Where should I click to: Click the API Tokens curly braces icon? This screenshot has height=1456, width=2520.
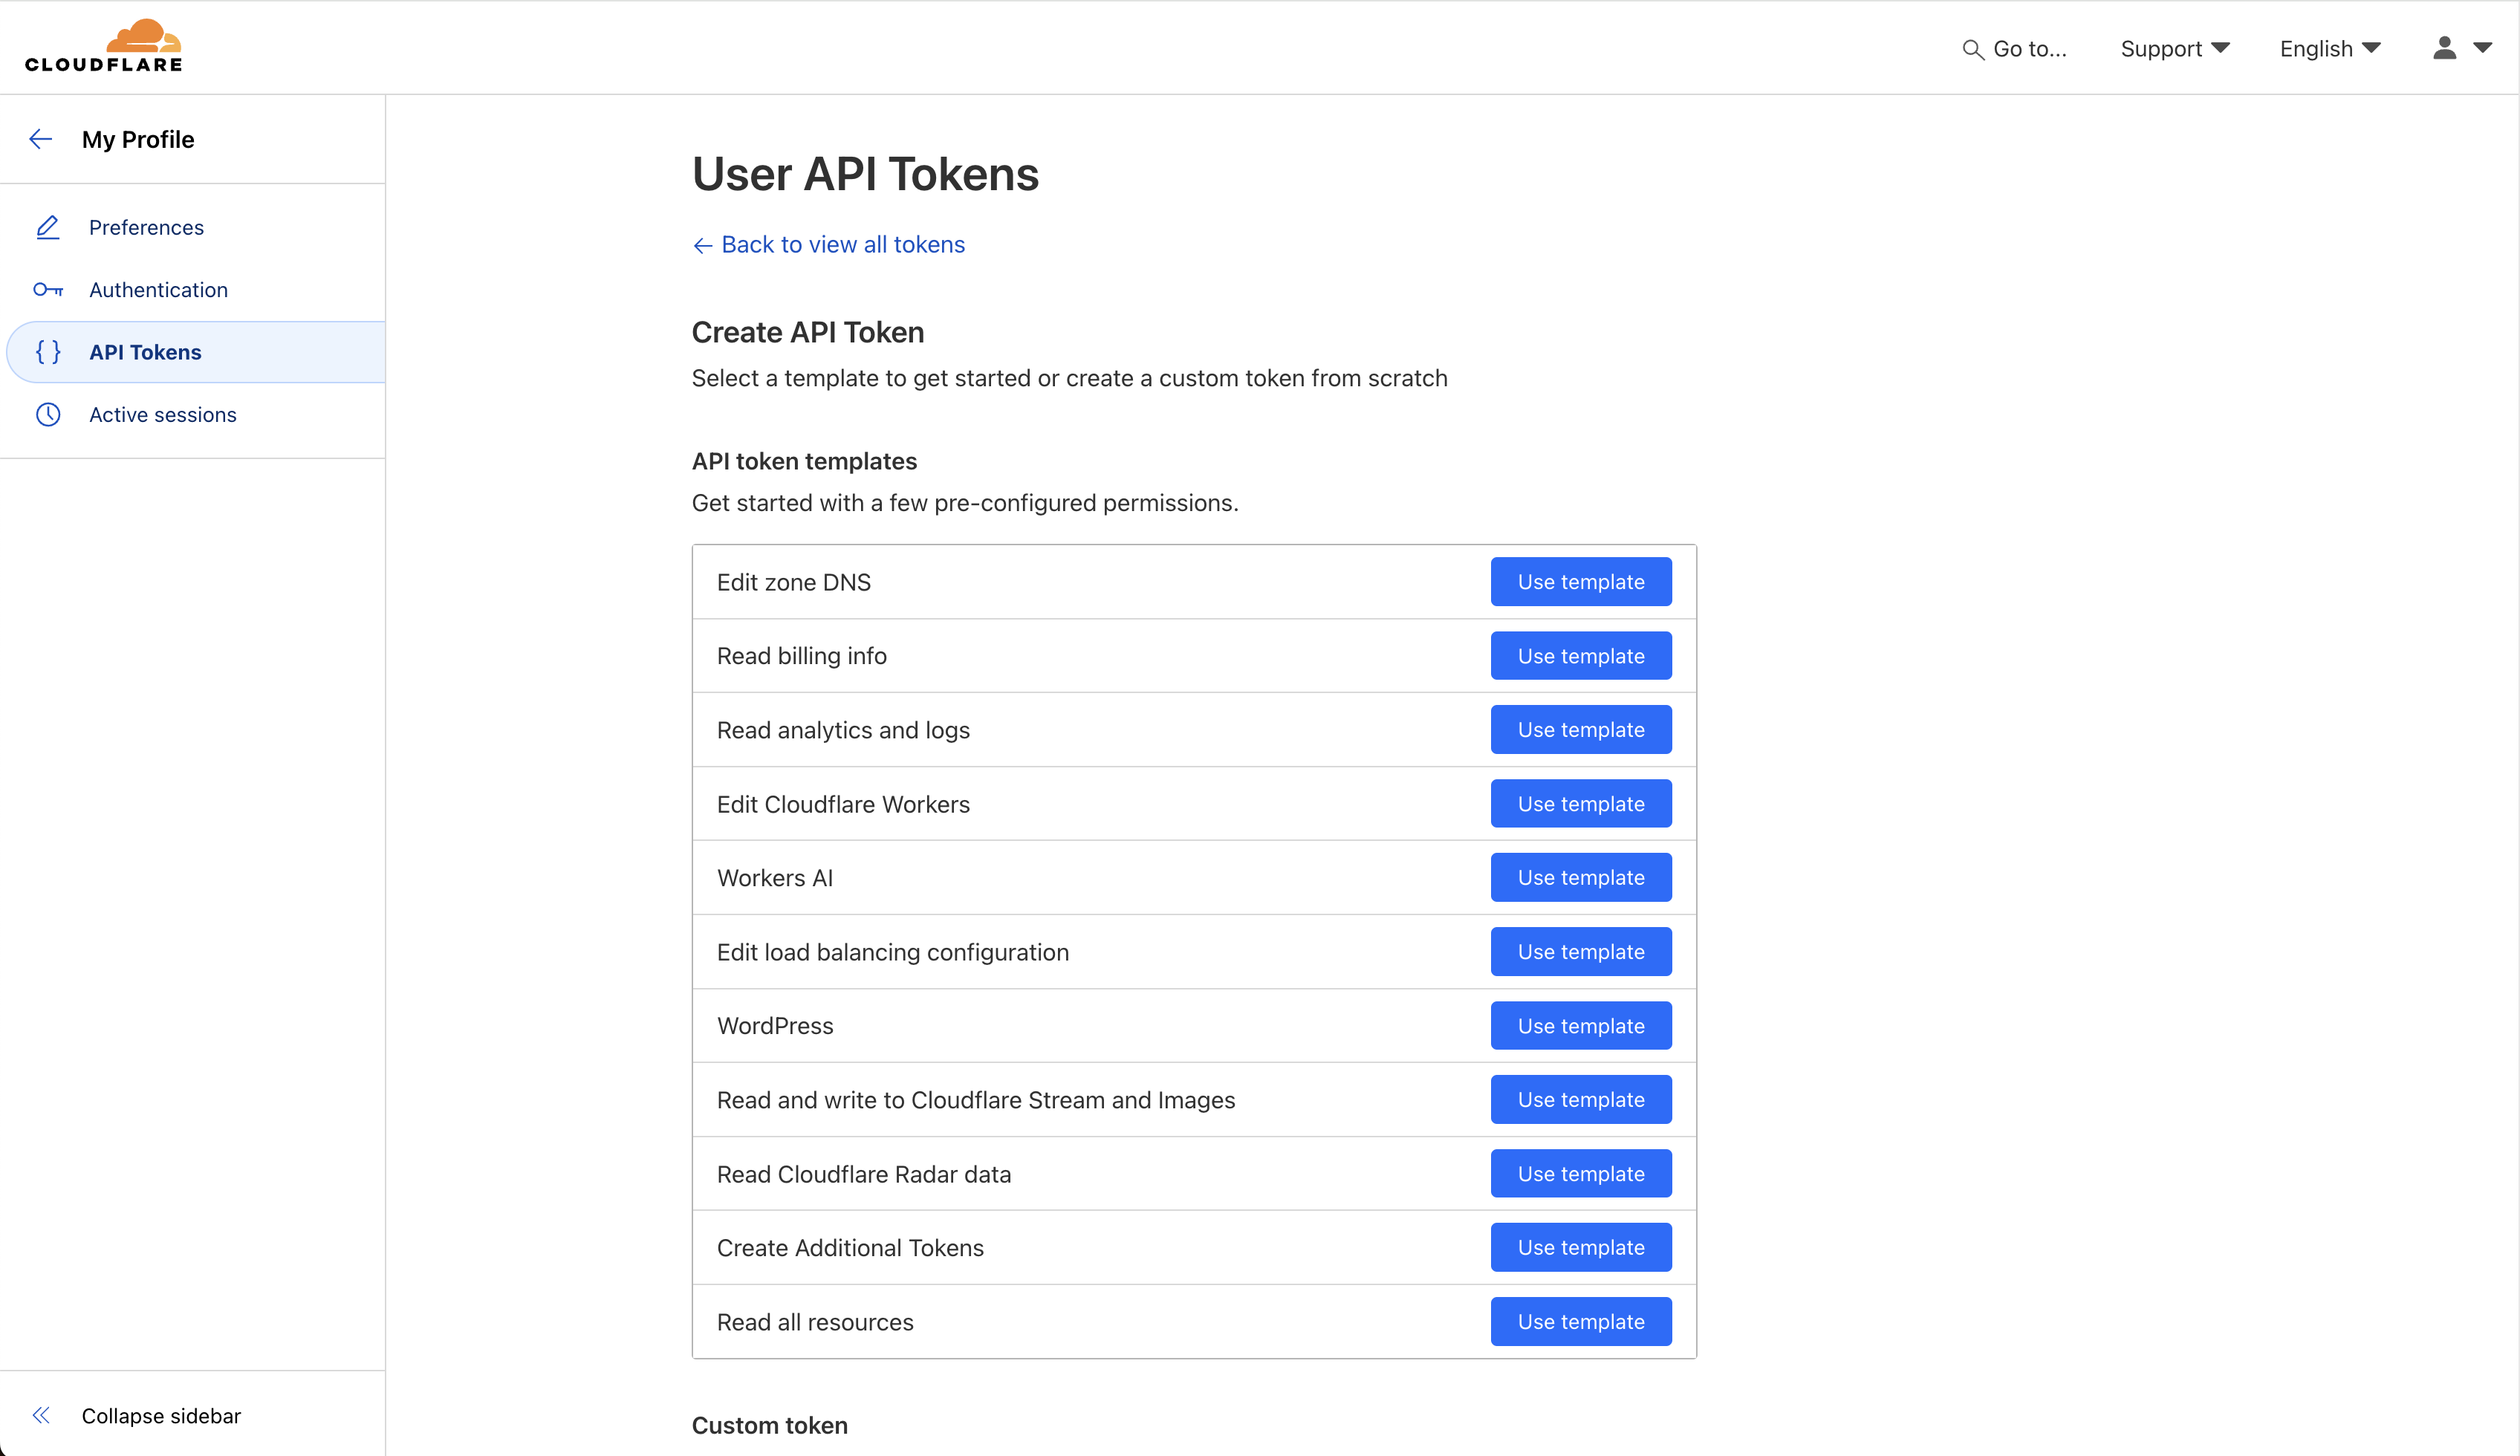point(48,352)
